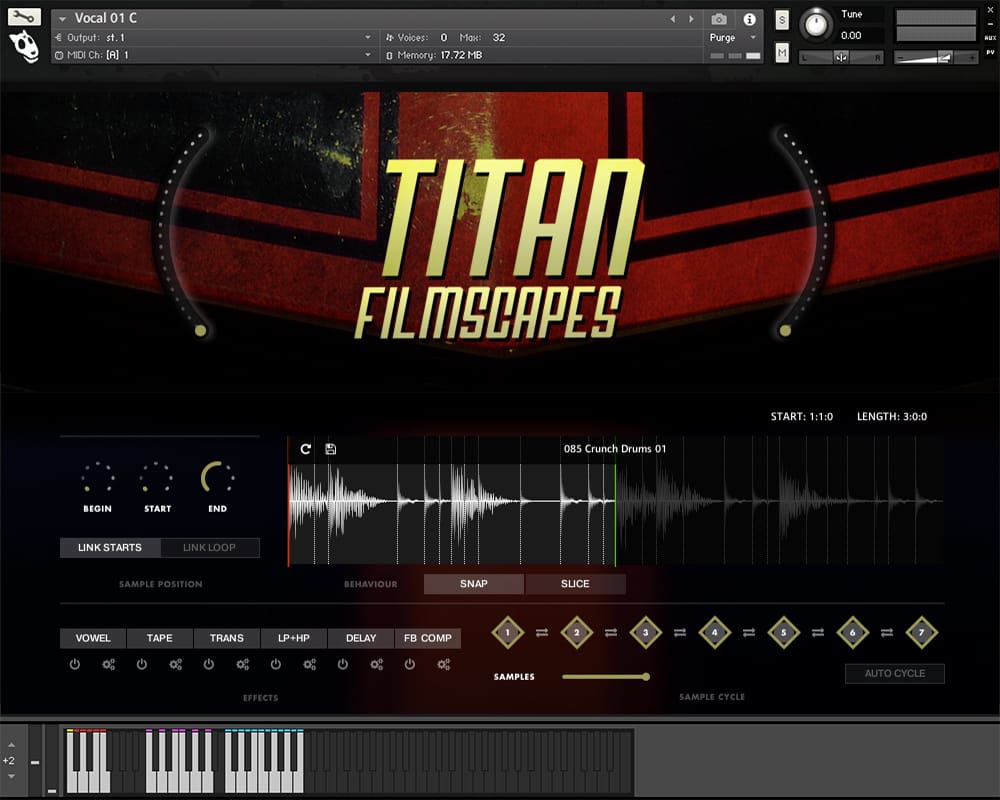1000x800 pixels.
Task: Click the wrench edit icon in header
Action: (24, 16)
